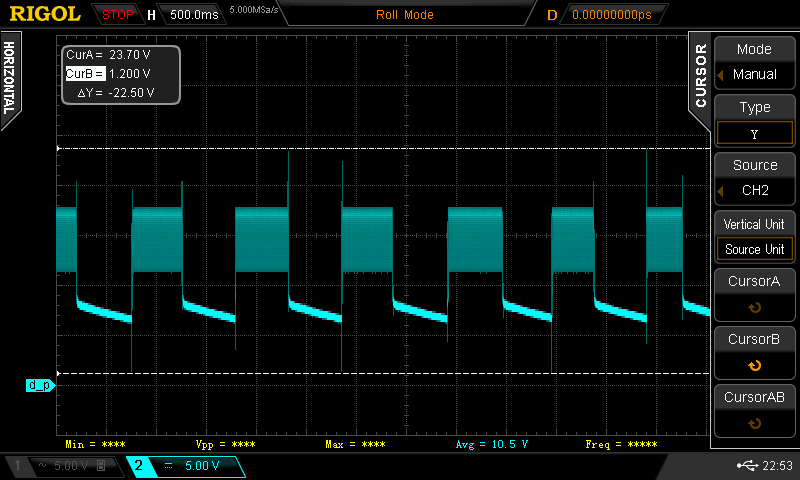The width and height of the screenshot is (800, 480).
Task: Click the CURSOR menu tab label
Action: (700, 76)
